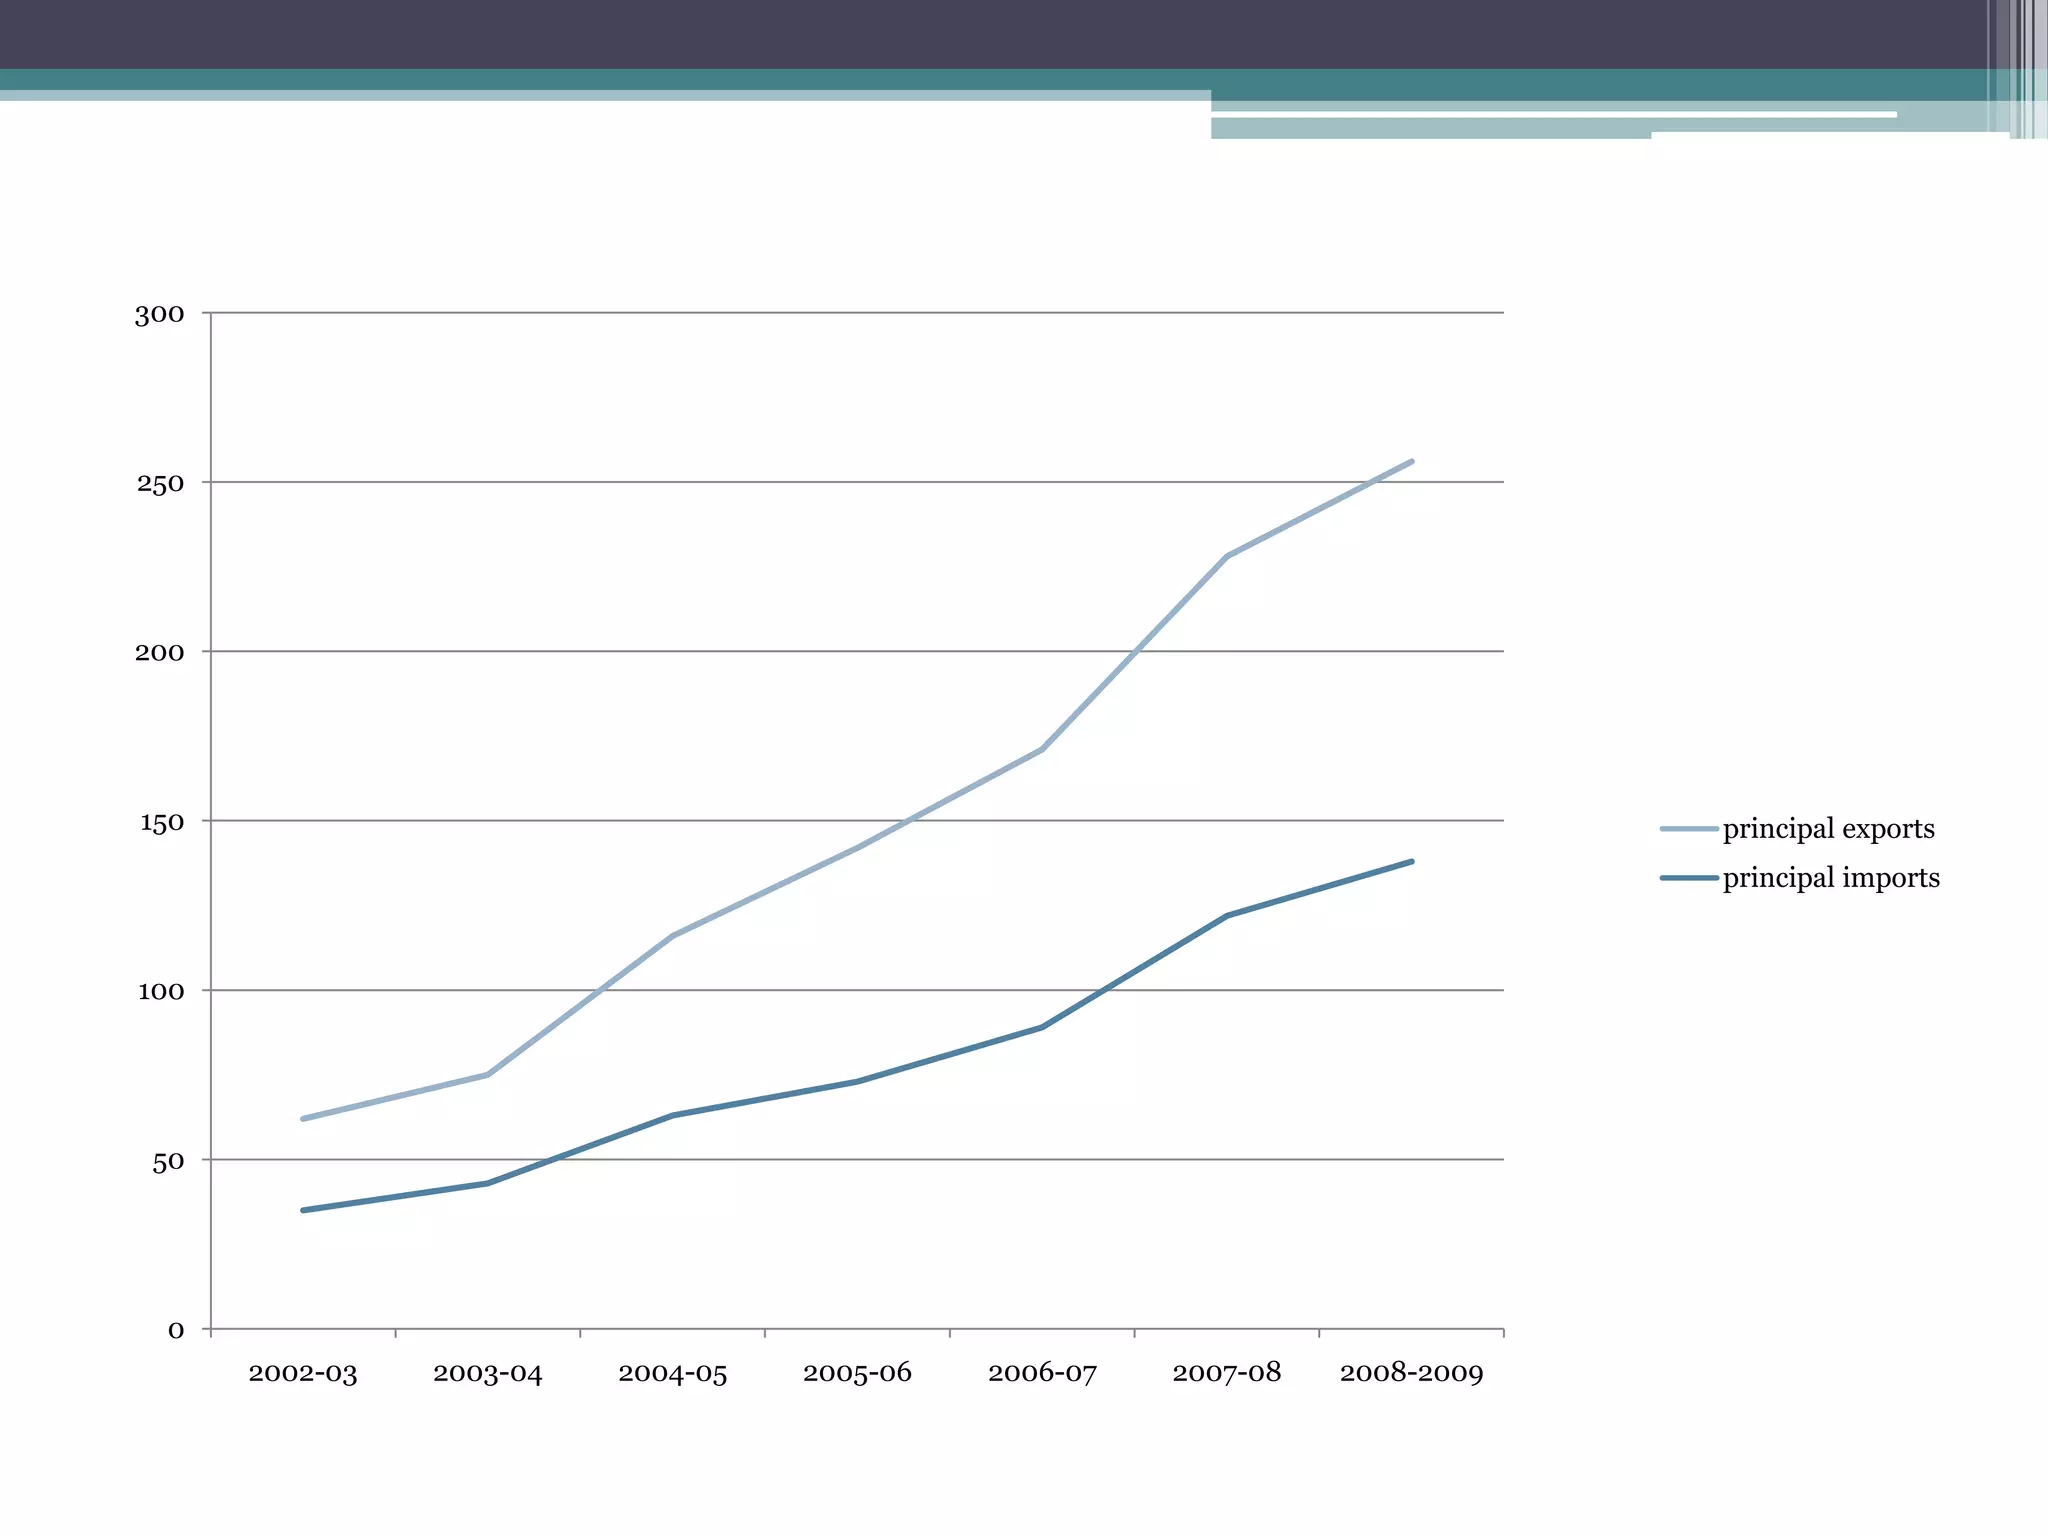Select the 2006-07 x-axis label
Screen dimensions: 2048x1536
coord(1042,1373)
